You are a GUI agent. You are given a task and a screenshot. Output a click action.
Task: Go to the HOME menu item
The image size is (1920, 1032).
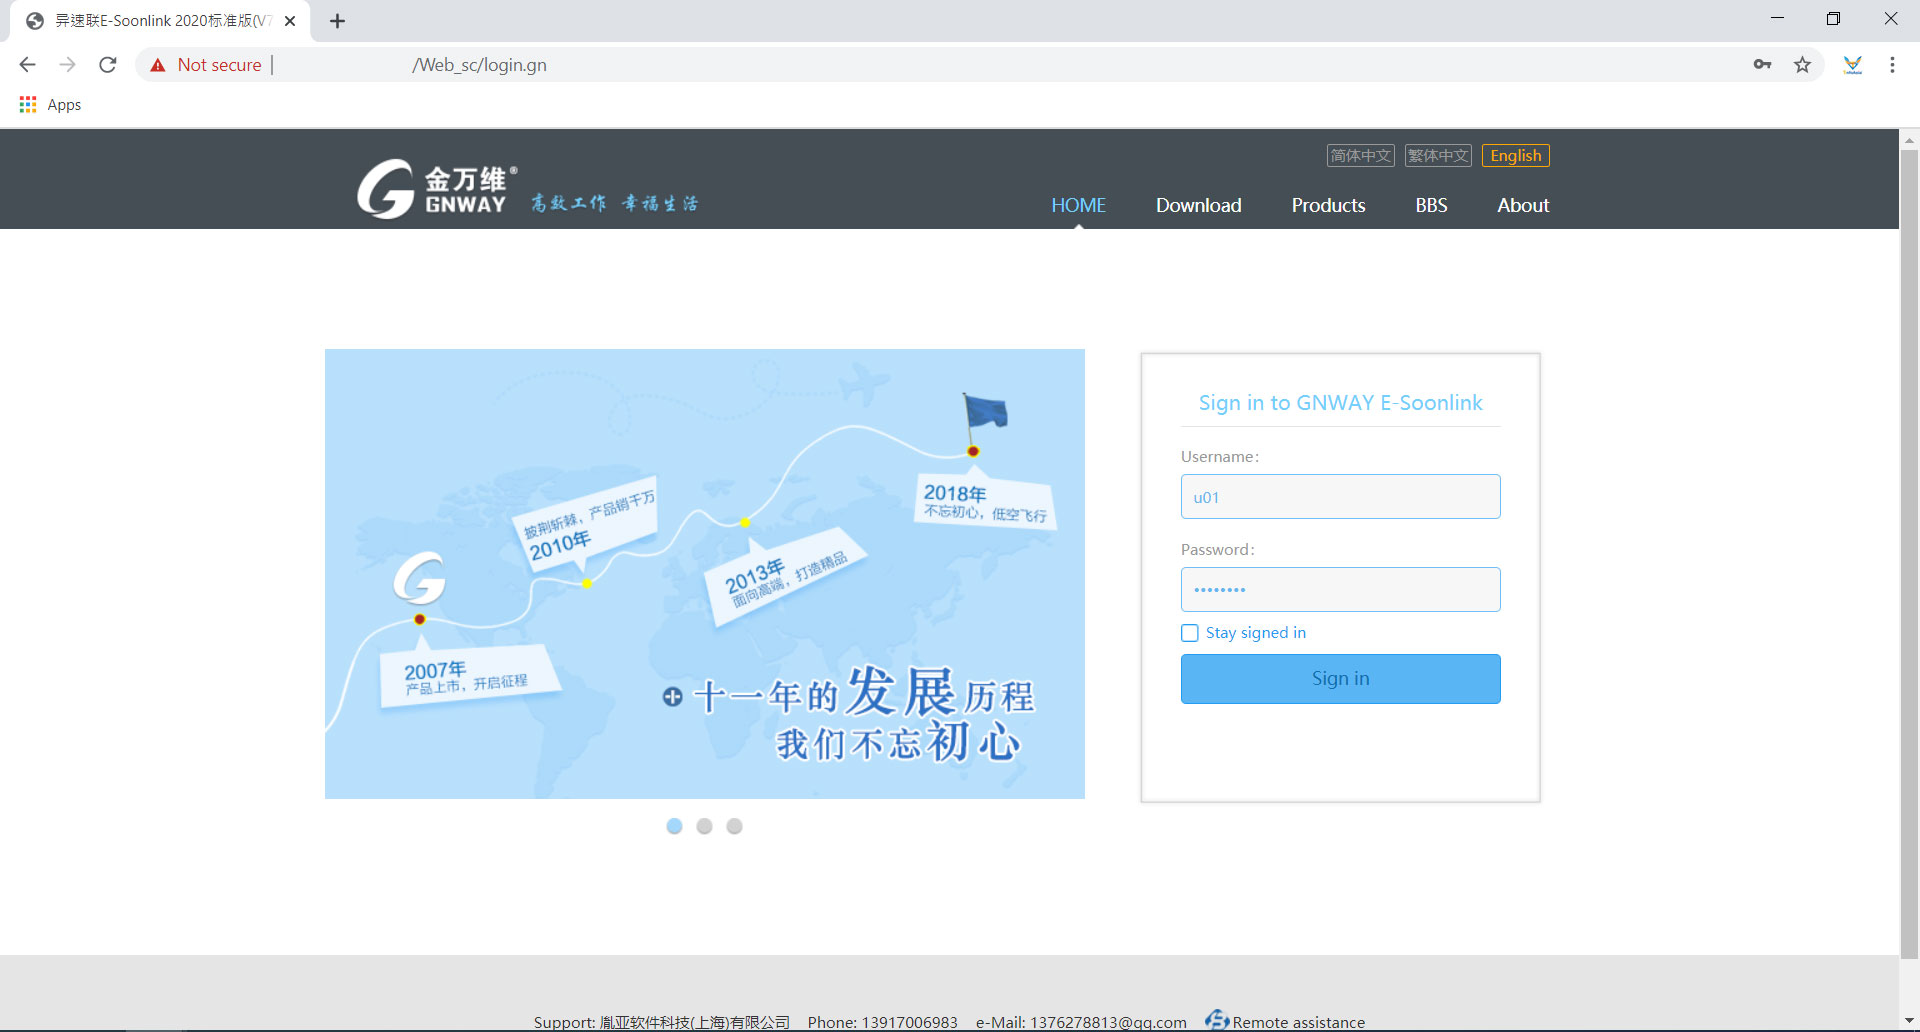[1078, 205]
